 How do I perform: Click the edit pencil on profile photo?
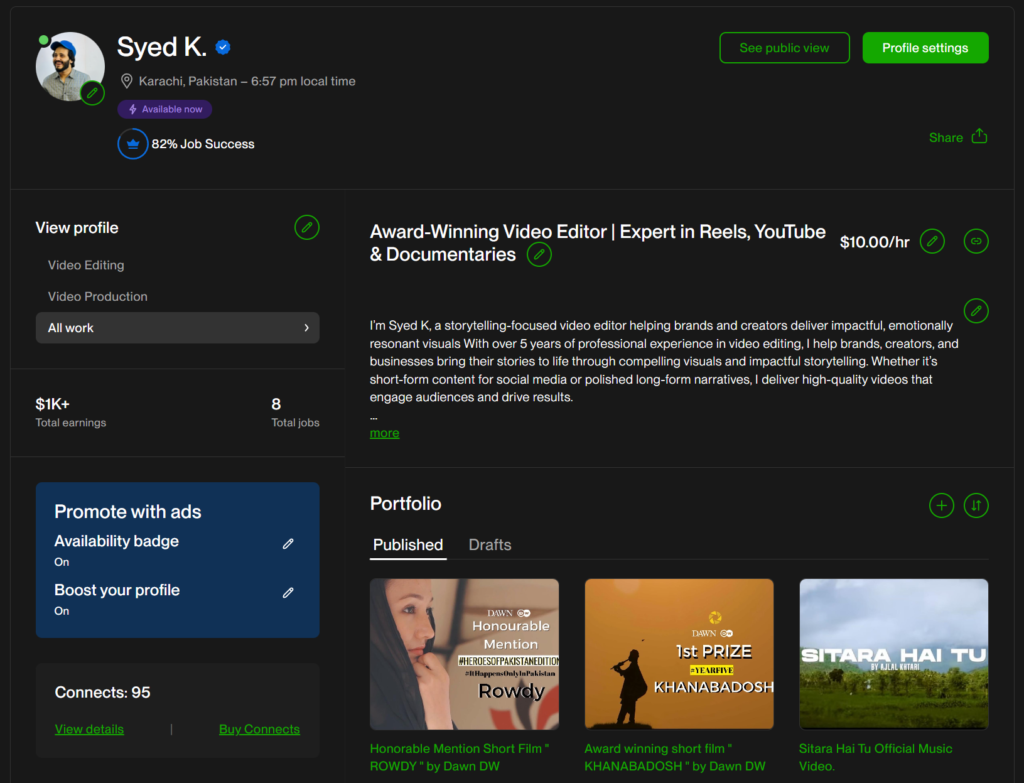pyautogui.click(x=93, y=93)
